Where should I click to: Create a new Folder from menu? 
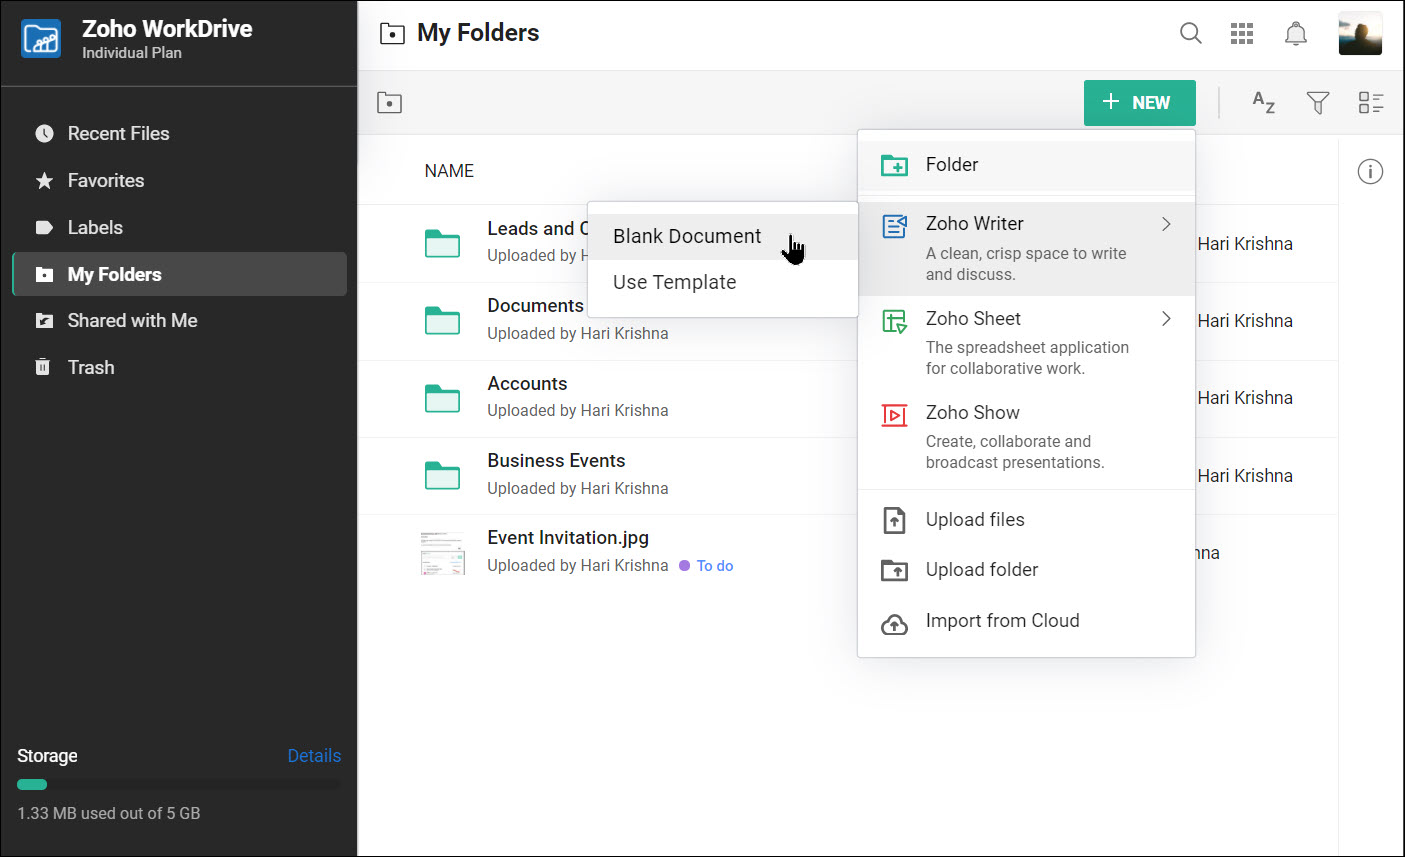(x=951, y=165)
